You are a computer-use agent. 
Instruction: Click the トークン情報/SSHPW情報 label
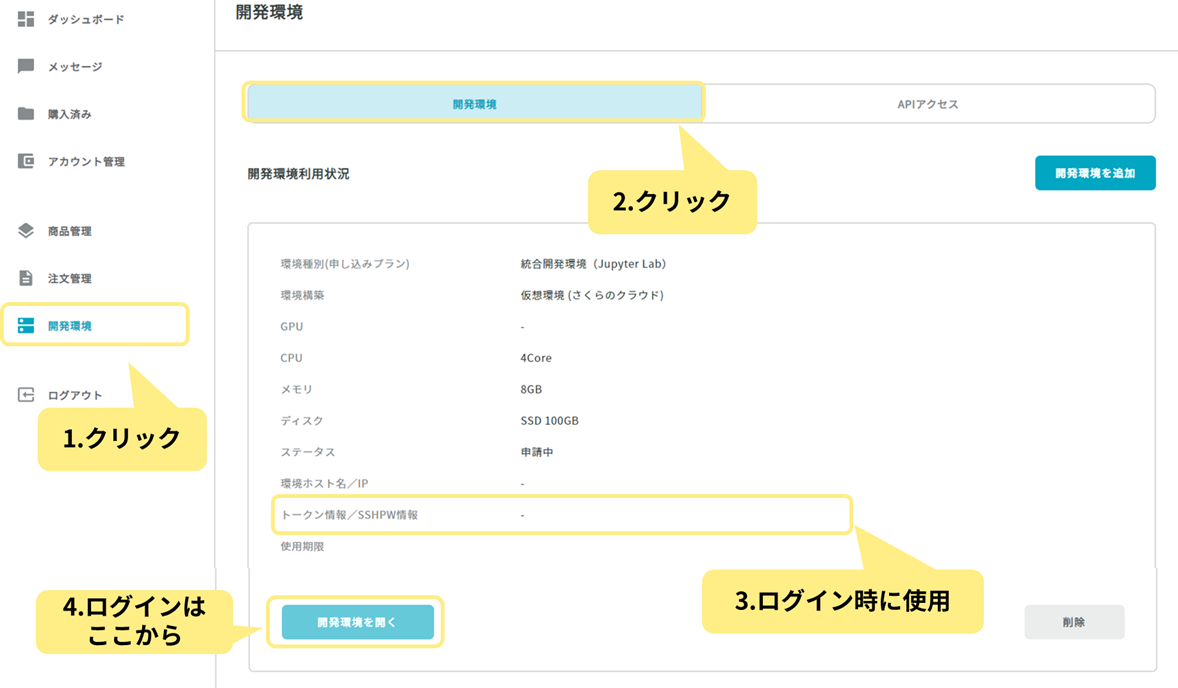(349, 514)
